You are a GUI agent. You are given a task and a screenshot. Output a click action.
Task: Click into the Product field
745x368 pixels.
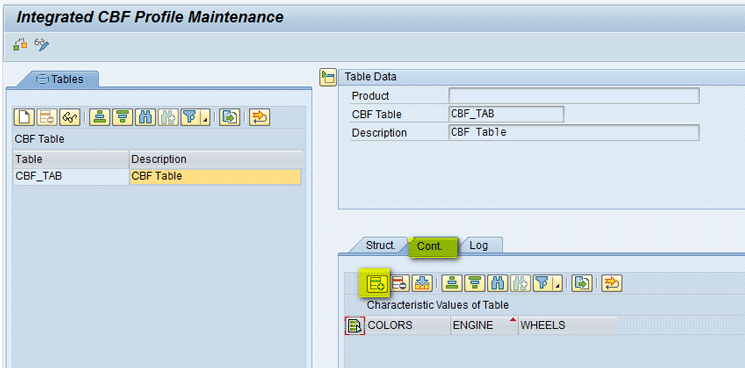(573, 96)
